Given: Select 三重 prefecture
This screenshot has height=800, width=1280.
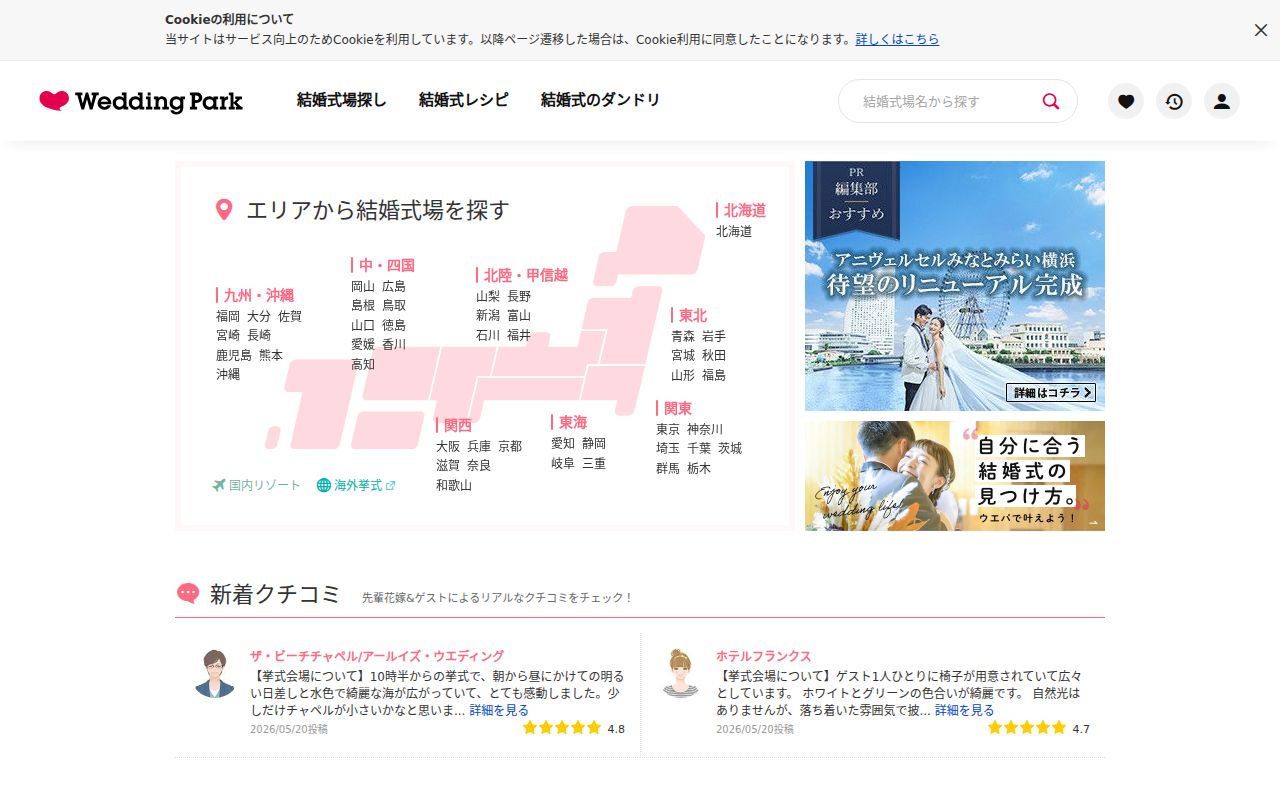Looking at the screenshot, I should coord(594,463).
